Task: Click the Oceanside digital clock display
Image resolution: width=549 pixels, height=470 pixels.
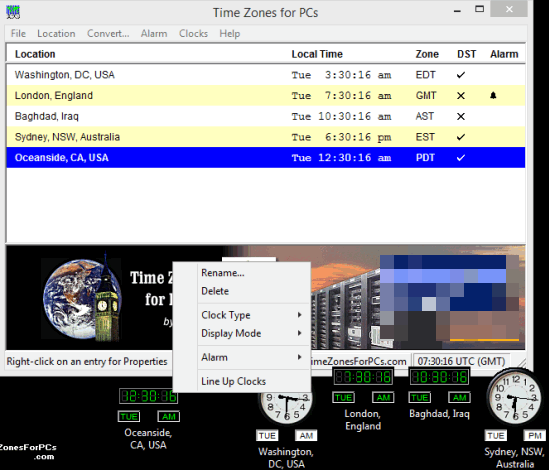Action: [x=148, y=396]
